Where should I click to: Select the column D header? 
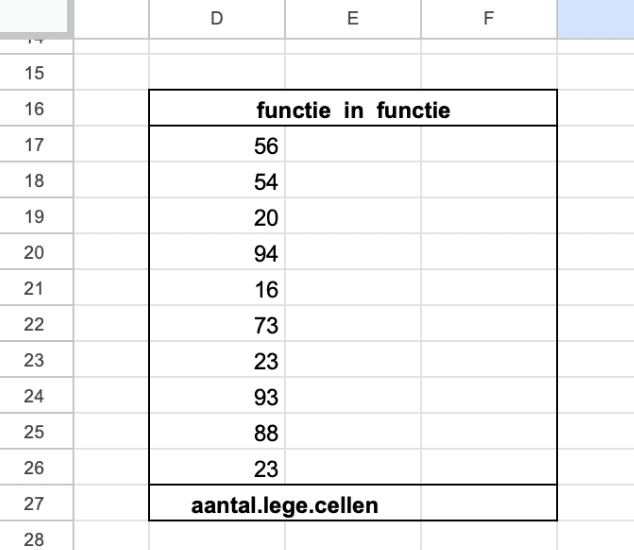point(217,18)
